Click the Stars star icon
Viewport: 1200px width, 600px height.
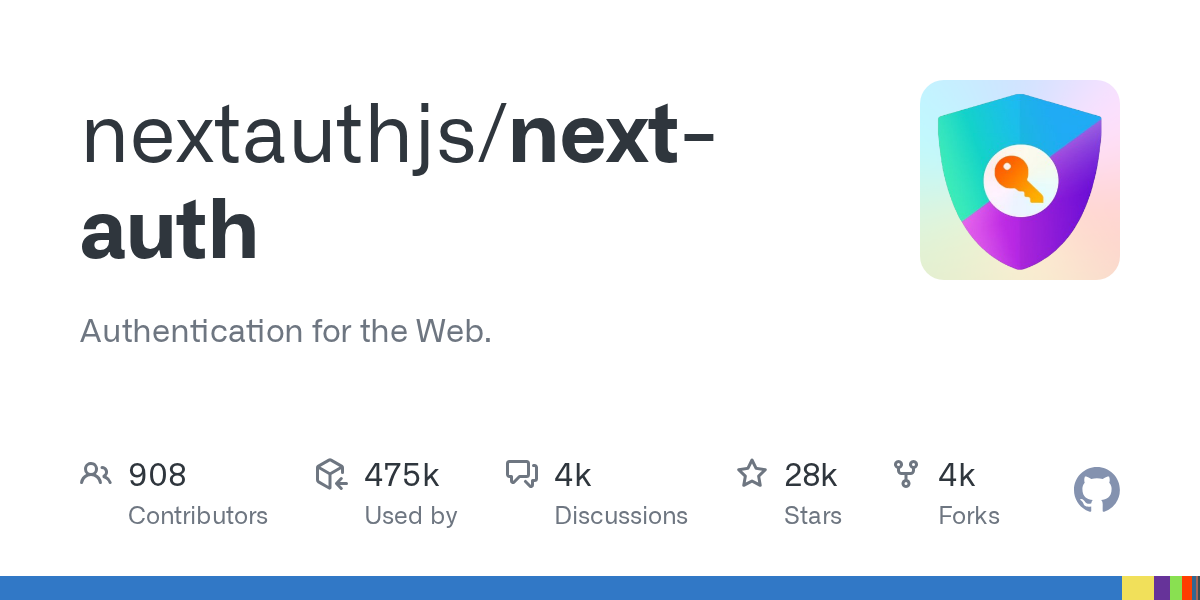(x=751, y=474)
